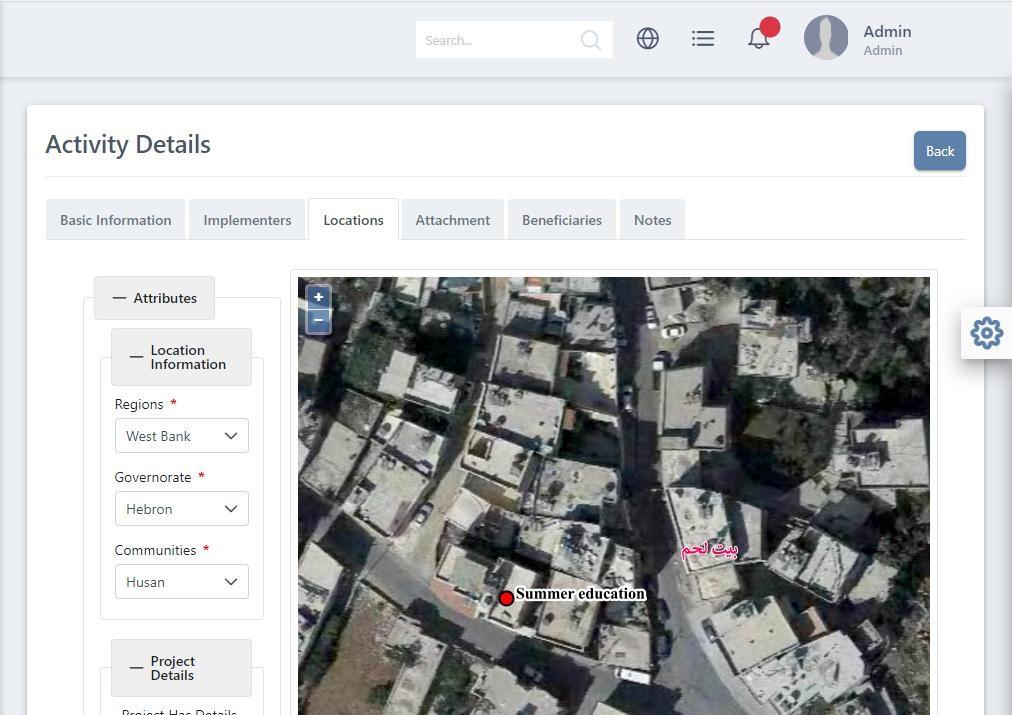Collapse the Project Details section
The height and width of the screenshot is (715, 1012).
[181, 668]
